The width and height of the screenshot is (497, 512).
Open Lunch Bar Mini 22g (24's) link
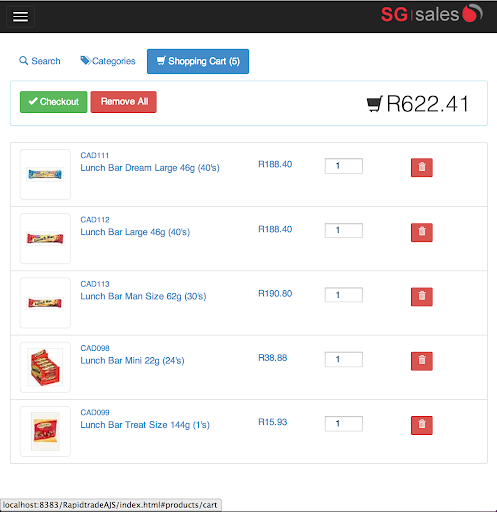point(132,361)
